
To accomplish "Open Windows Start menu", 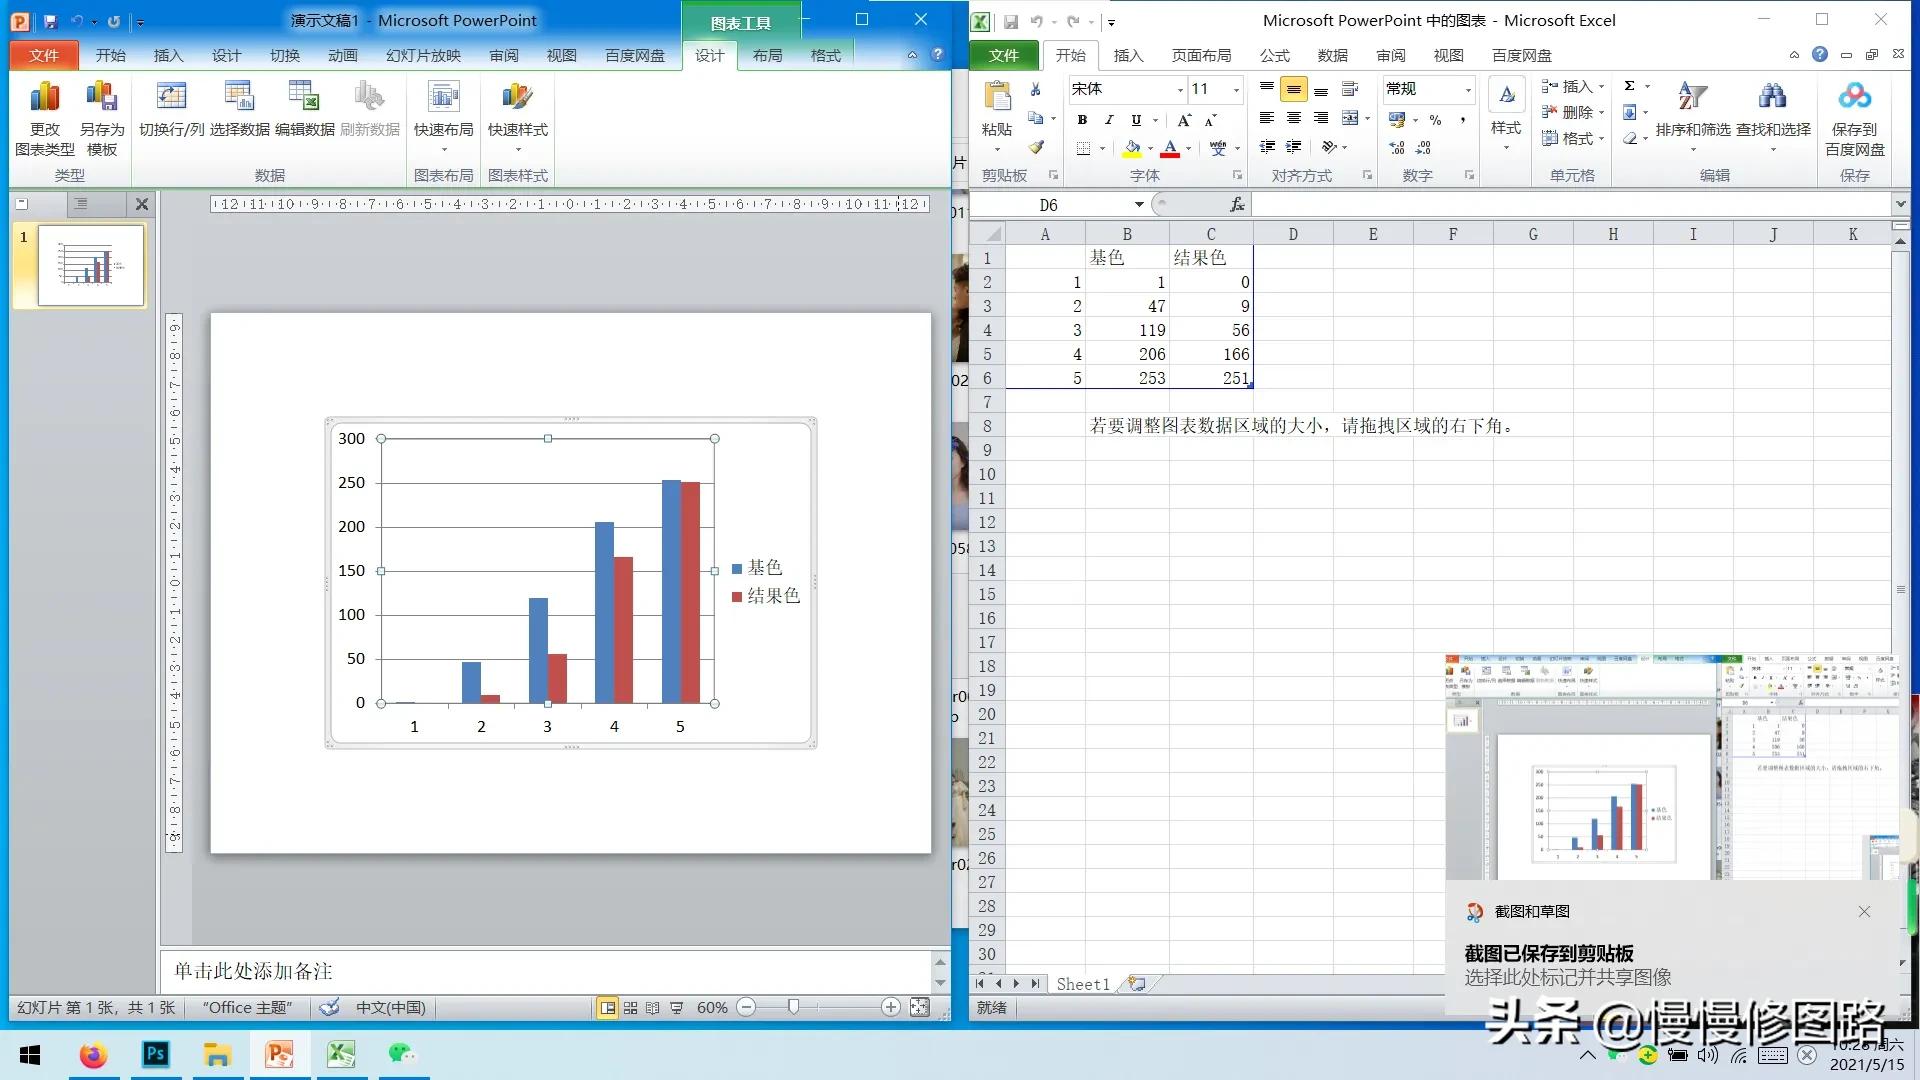I will (x=30, y=1054).
